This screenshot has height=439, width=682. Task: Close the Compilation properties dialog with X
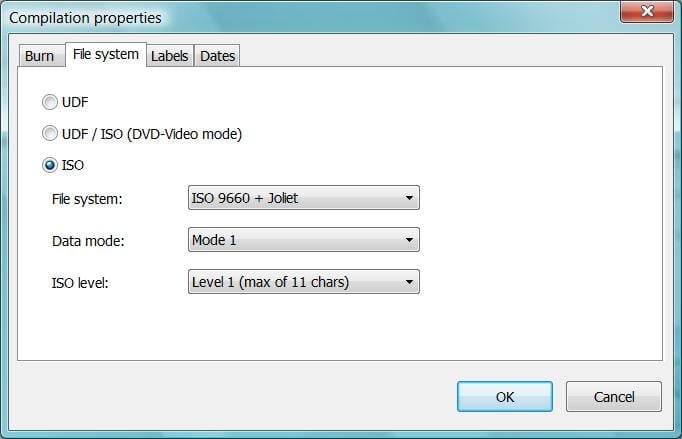click(x=647, y=11)
